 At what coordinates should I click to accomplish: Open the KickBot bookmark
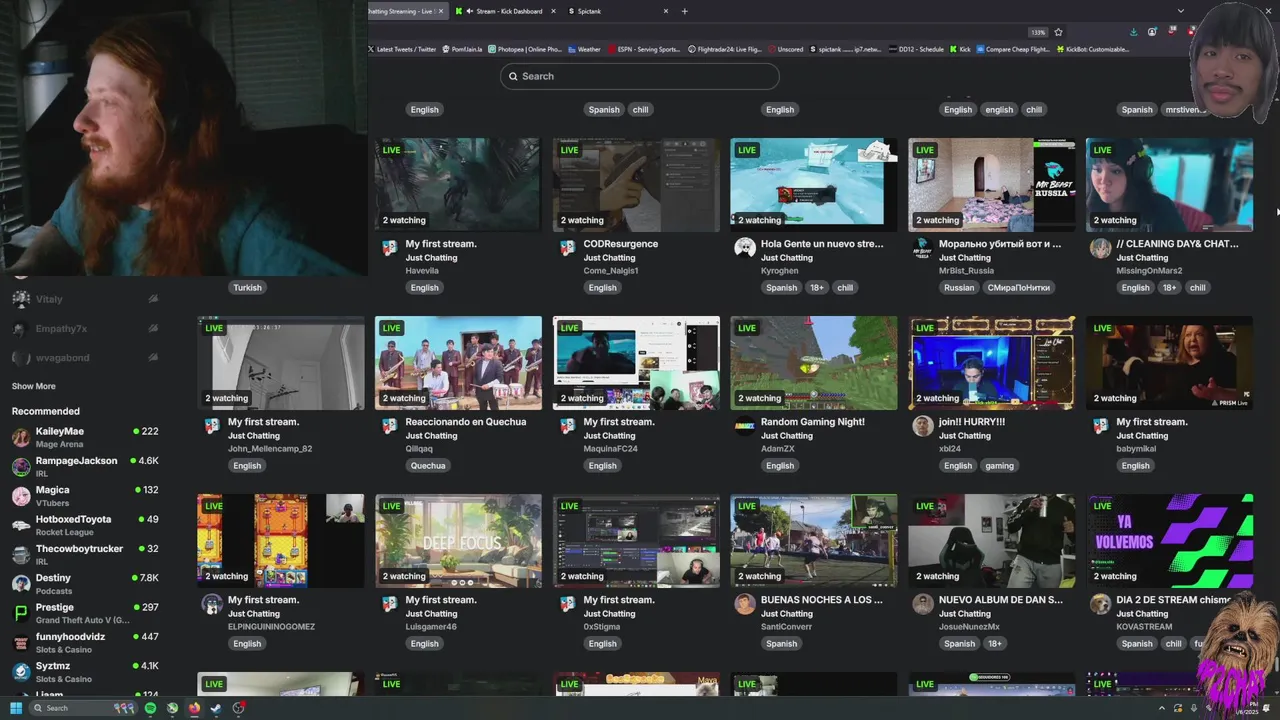point(1093,49)
